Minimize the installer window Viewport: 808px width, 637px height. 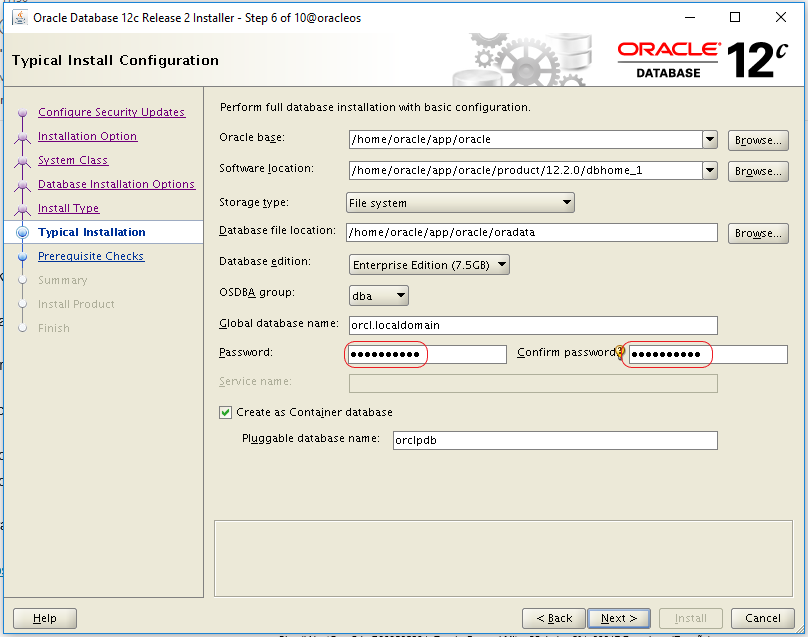690,18
